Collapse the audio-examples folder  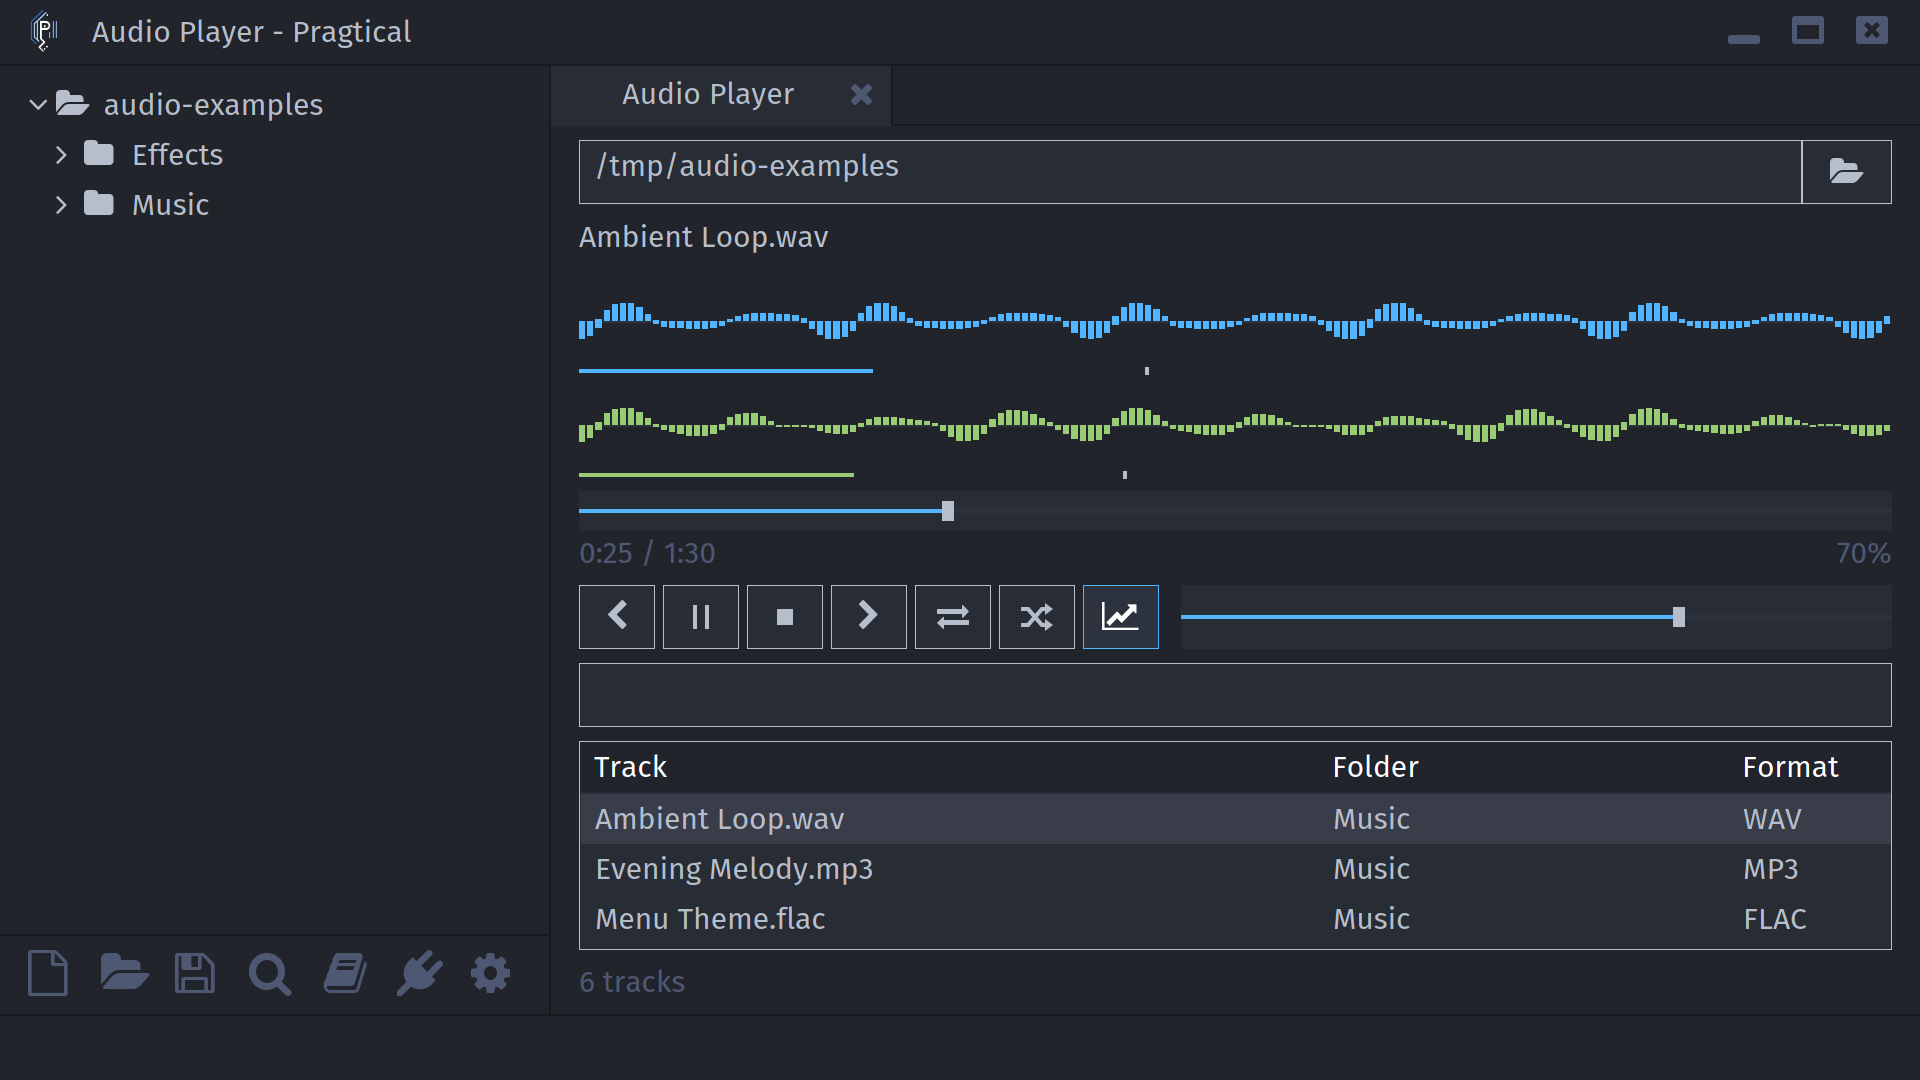coord(38,104)
